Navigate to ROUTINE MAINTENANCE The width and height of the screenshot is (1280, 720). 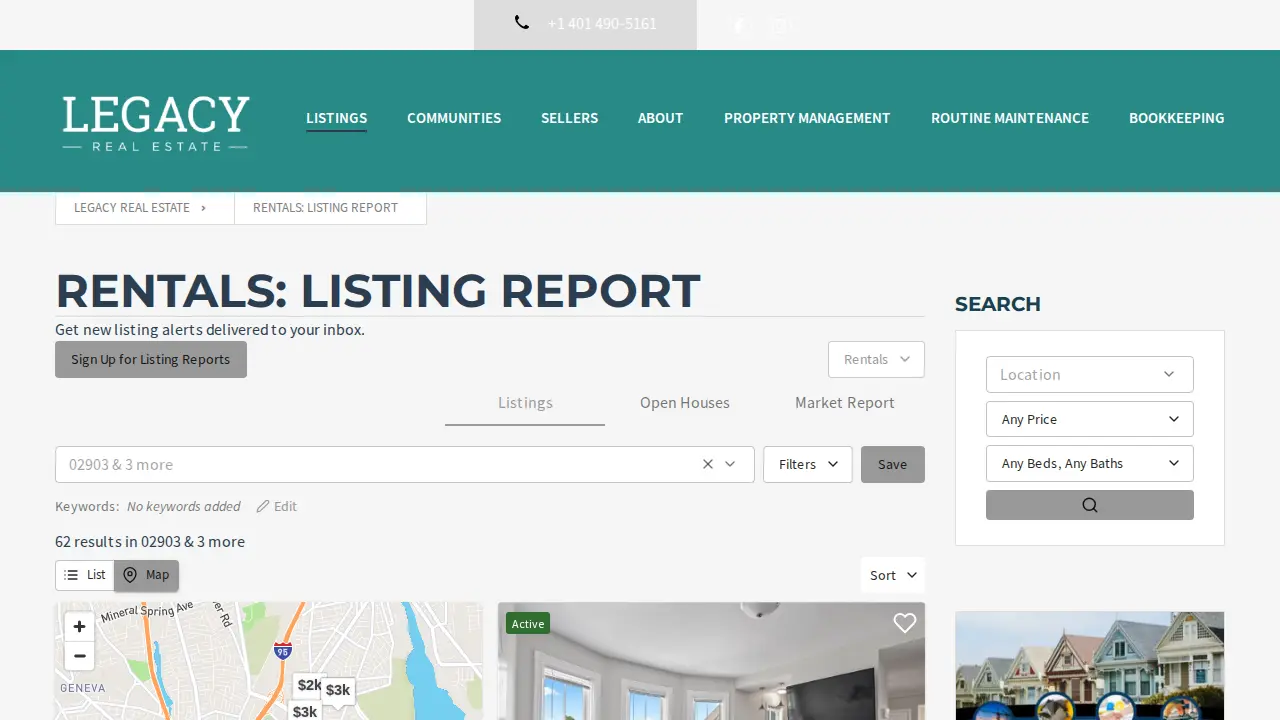point(1010,118)
